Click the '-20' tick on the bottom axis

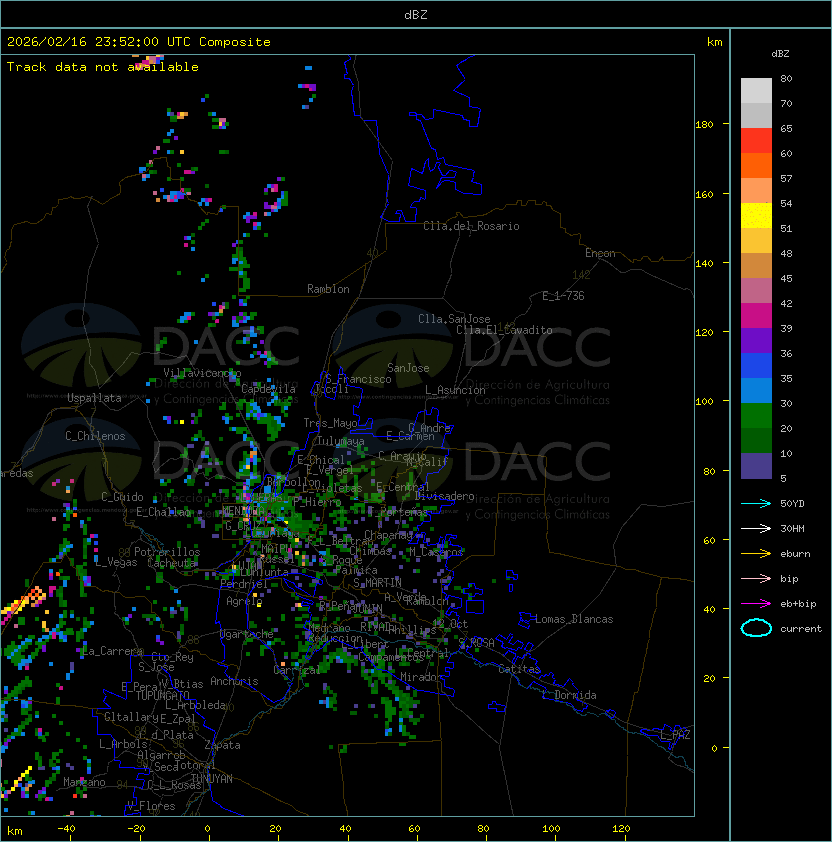[x=135, y=829]
